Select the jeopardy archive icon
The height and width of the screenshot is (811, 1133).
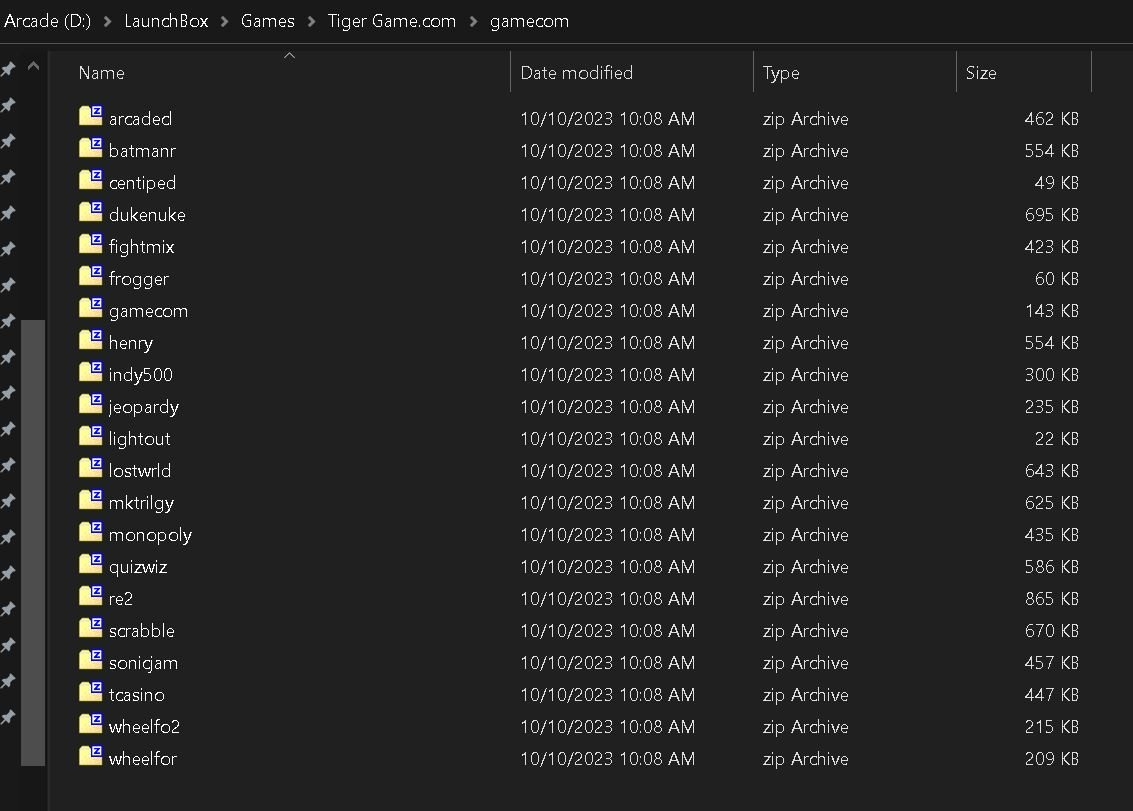coord(90,403)
